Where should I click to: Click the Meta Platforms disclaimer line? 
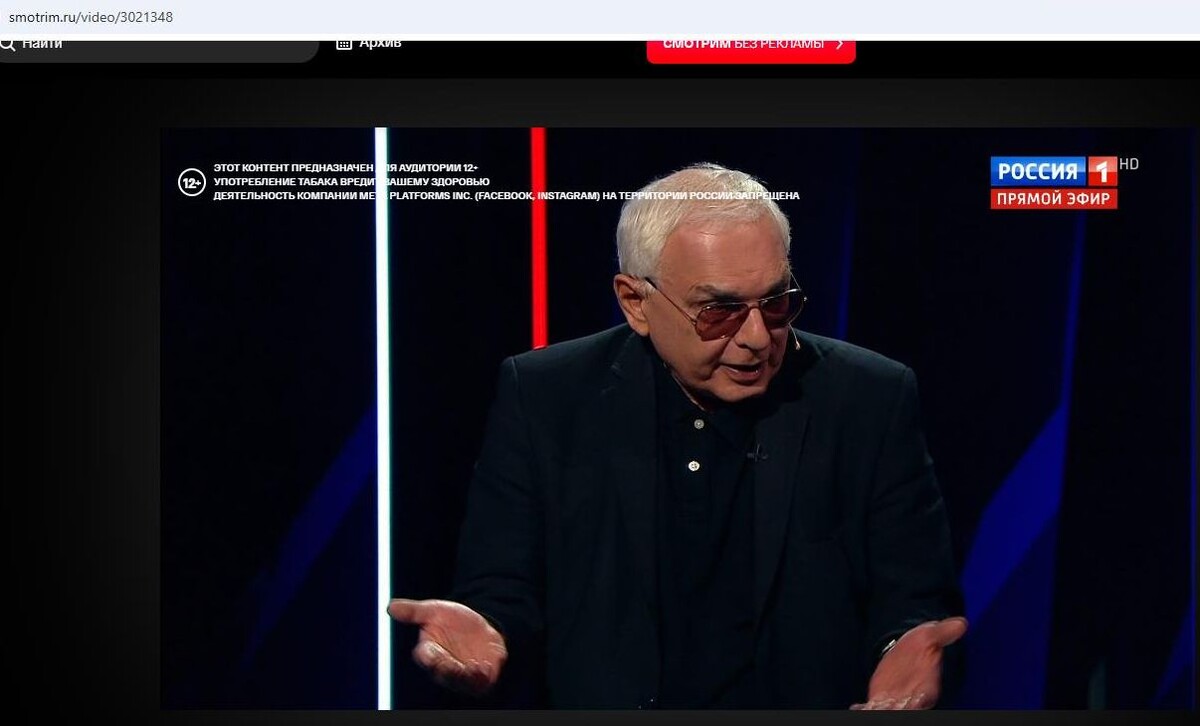[505, 196]
